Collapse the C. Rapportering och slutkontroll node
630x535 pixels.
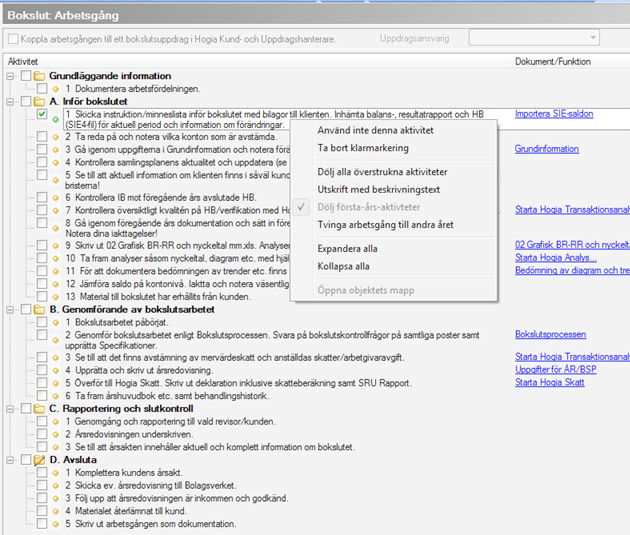click(x=10, y=409)
